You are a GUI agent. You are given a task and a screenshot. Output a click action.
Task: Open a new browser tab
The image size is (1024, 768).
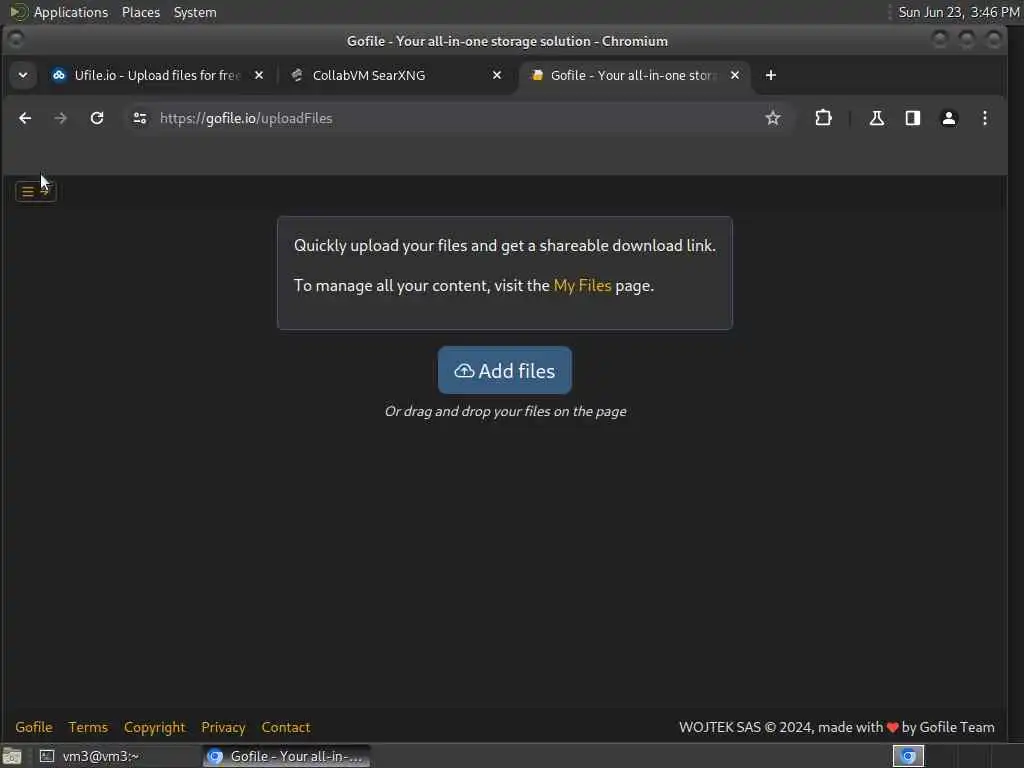(771, 75)
